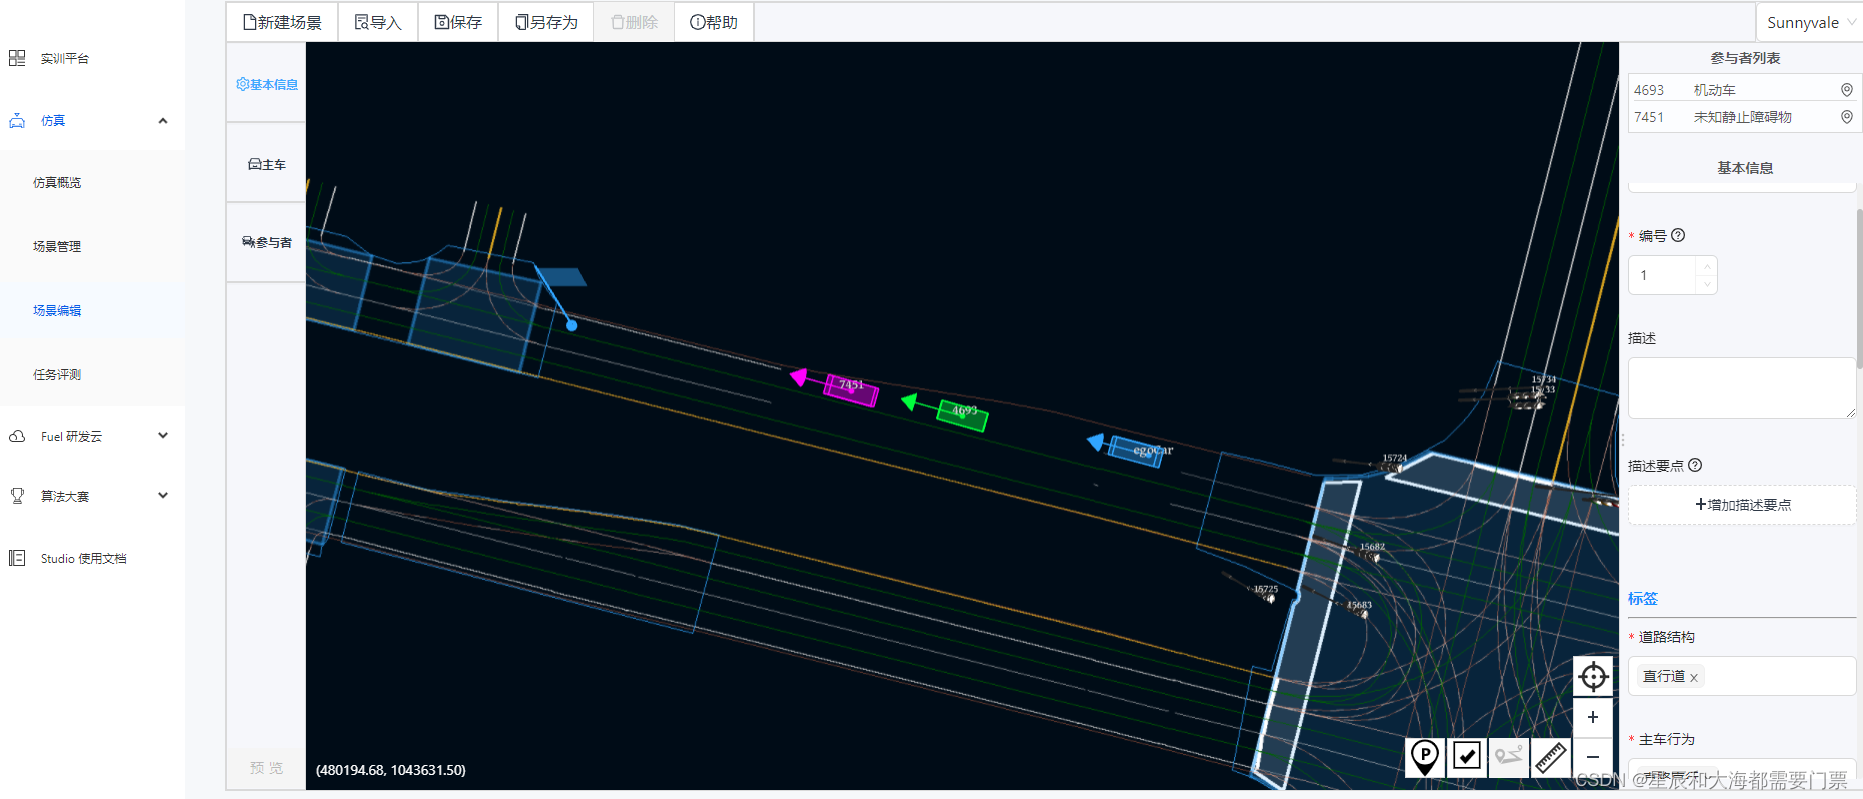Click the blue endpoint dot on map
Viewport: 1863px width, 799px height.
coord(572,325)
